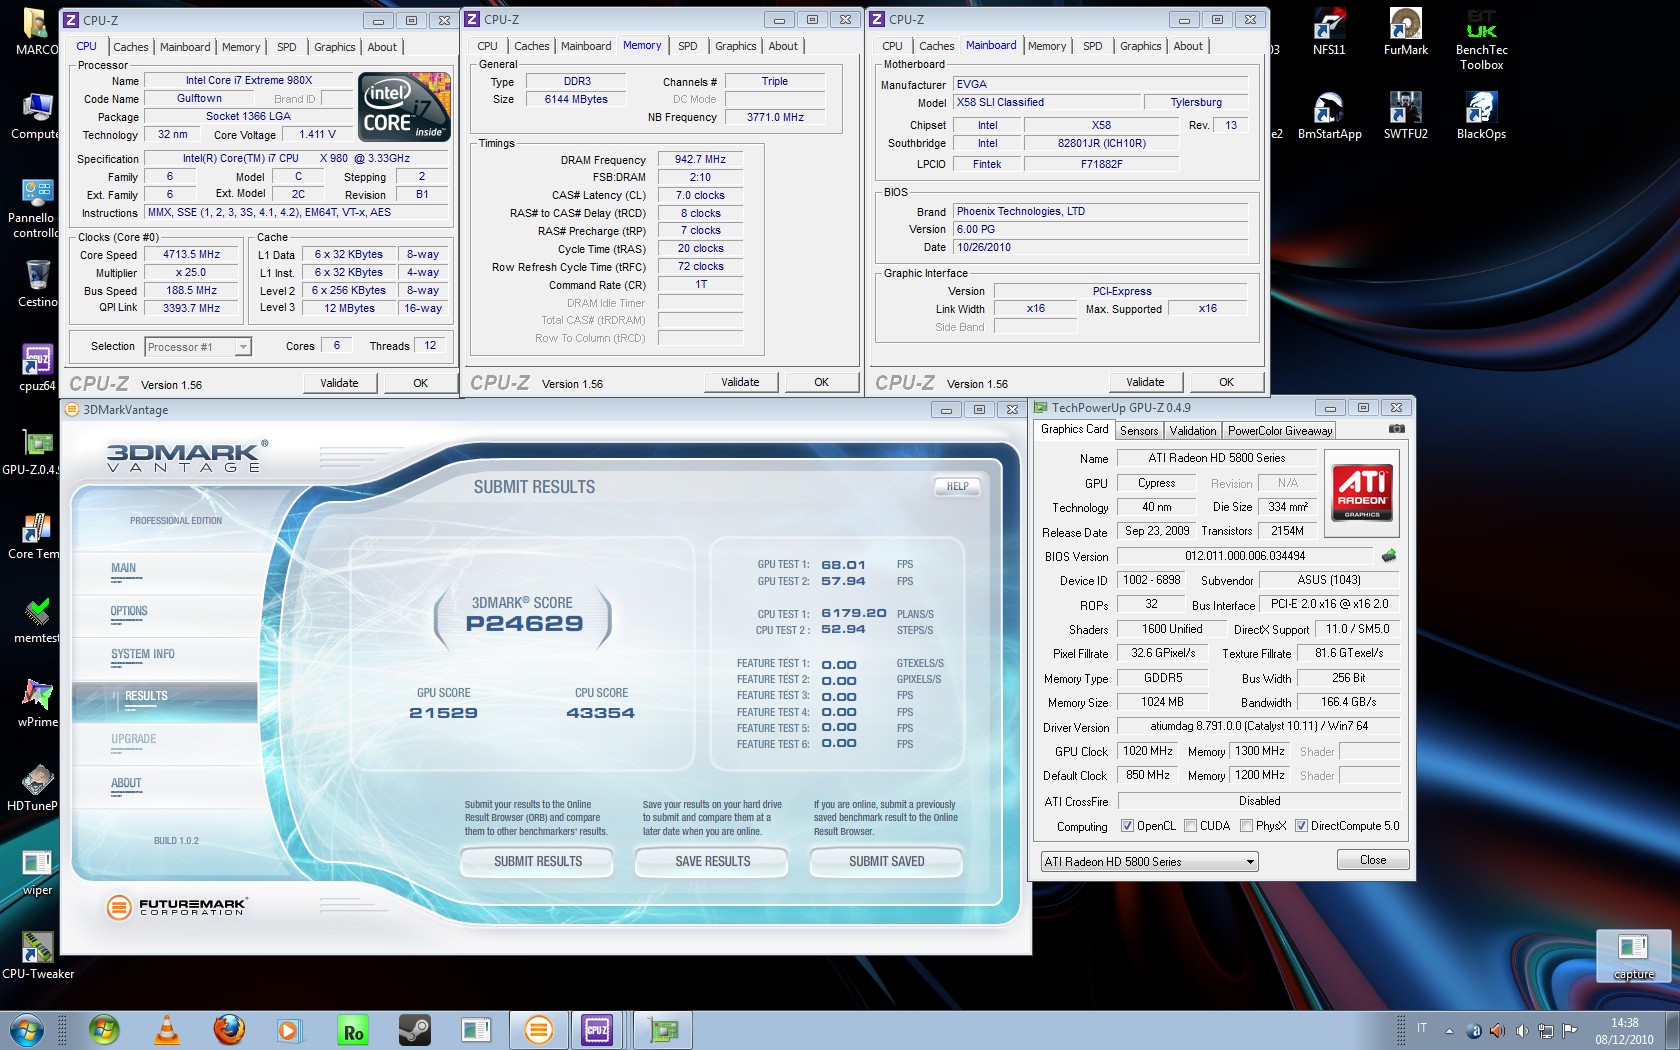
Task: Toggle DirectCompute 5.0 checkbox
Action: tap(1301, 826)
